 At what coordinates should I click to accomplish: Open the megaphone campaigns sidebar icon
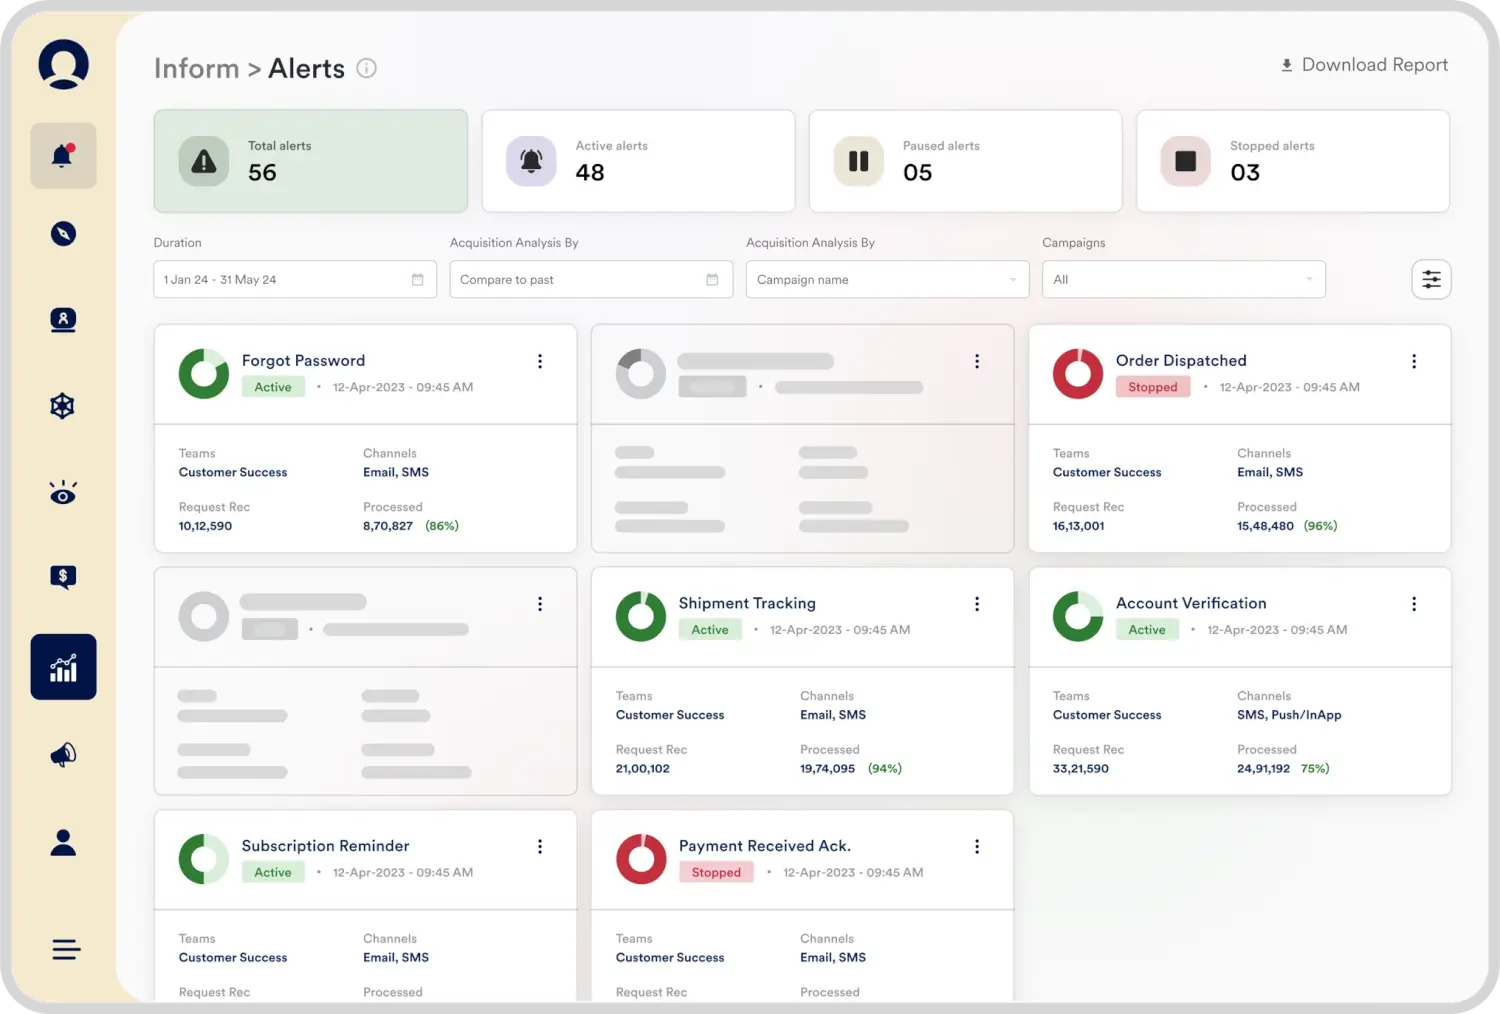(x=63, y=755)
